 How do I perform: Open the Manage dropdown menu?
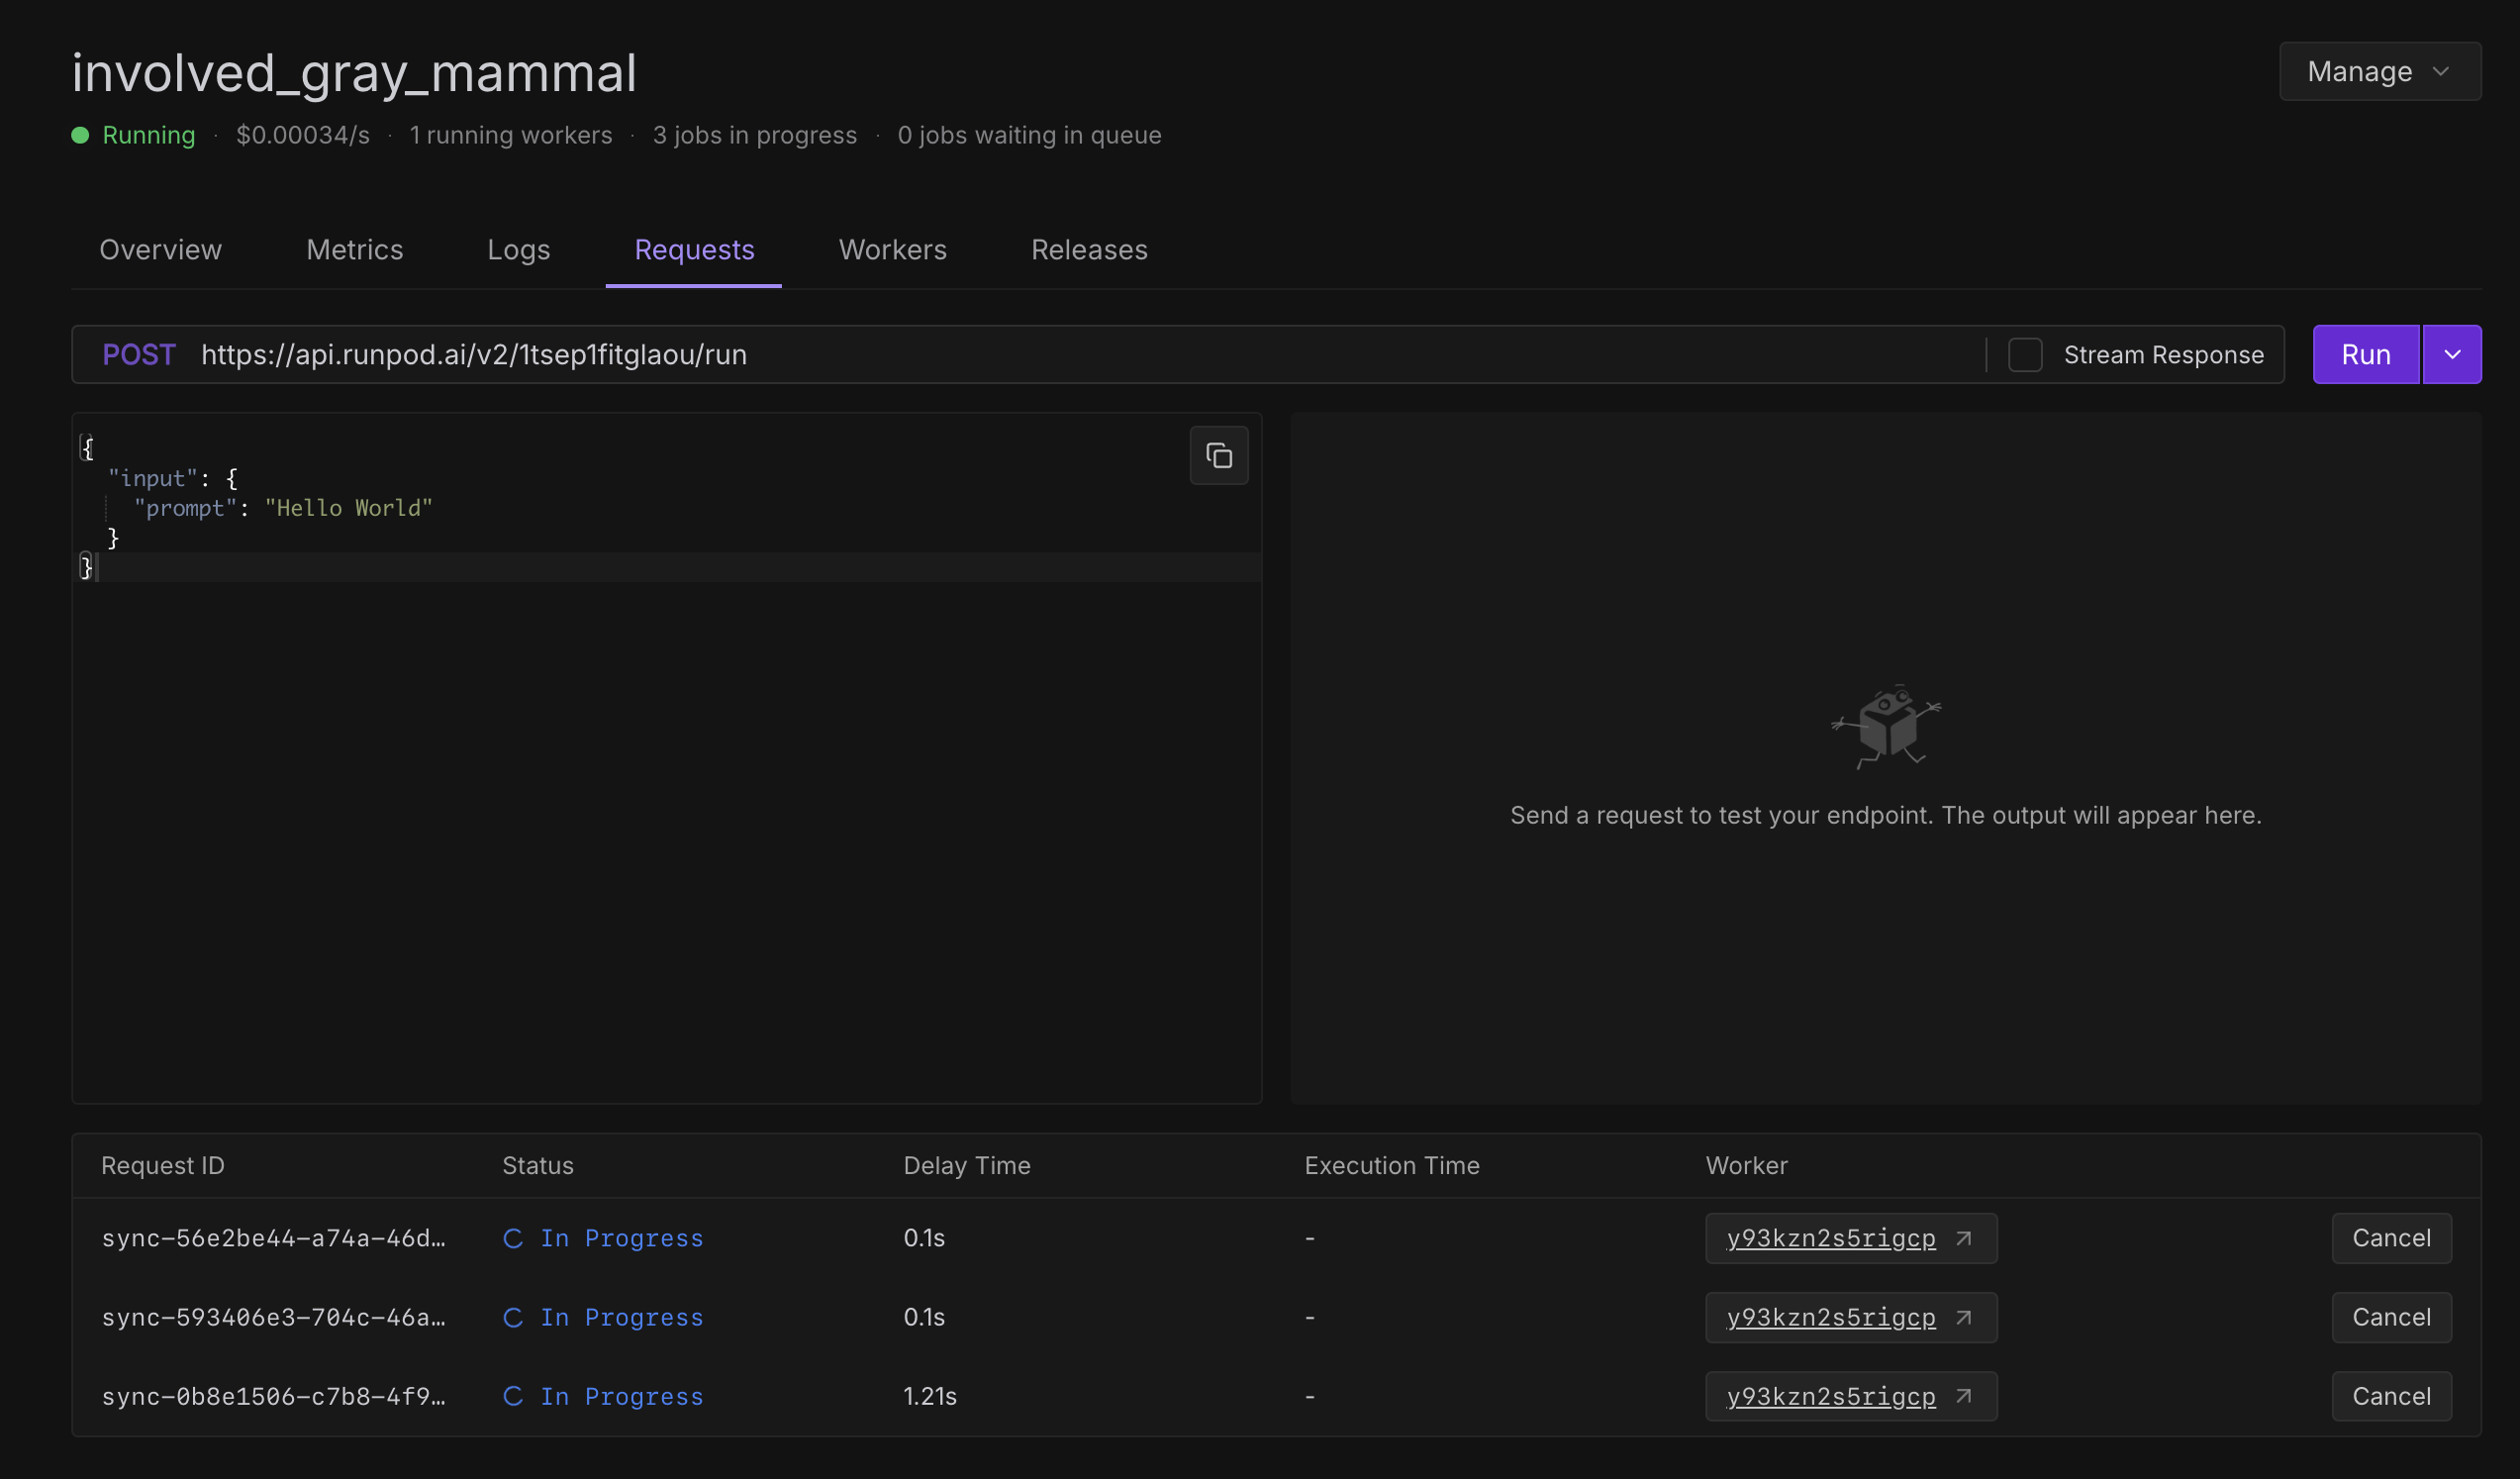2379,71
